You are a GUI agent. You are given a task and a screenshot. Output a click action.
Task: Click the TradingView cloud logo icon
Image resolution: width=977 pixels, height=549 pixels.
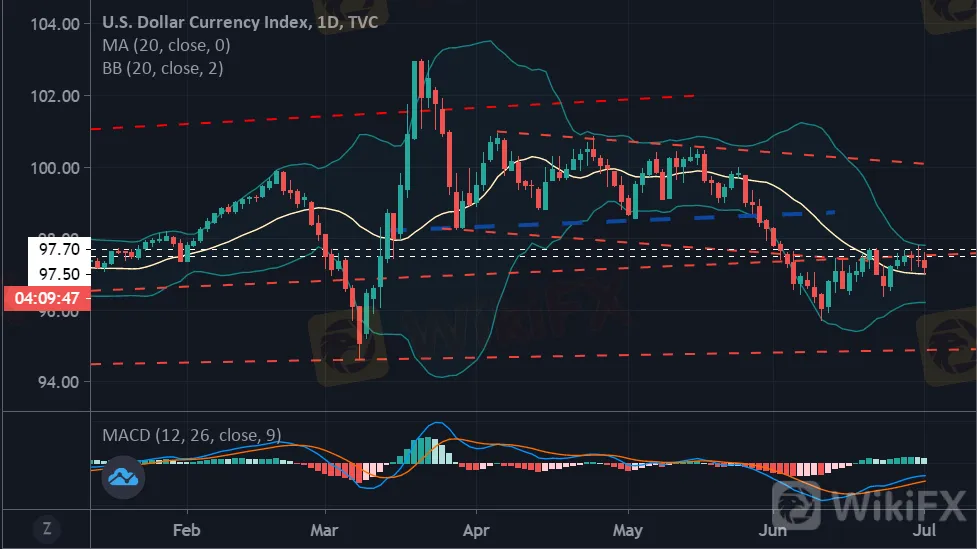(124, 477)
